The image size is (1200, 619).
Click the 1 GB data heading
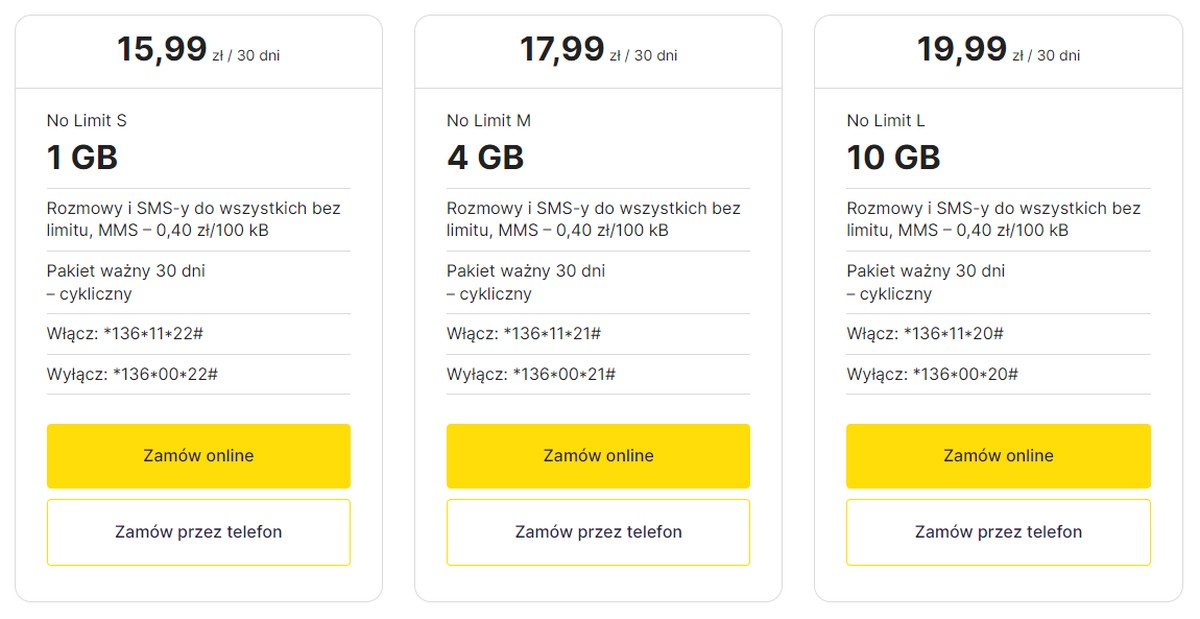82,157
